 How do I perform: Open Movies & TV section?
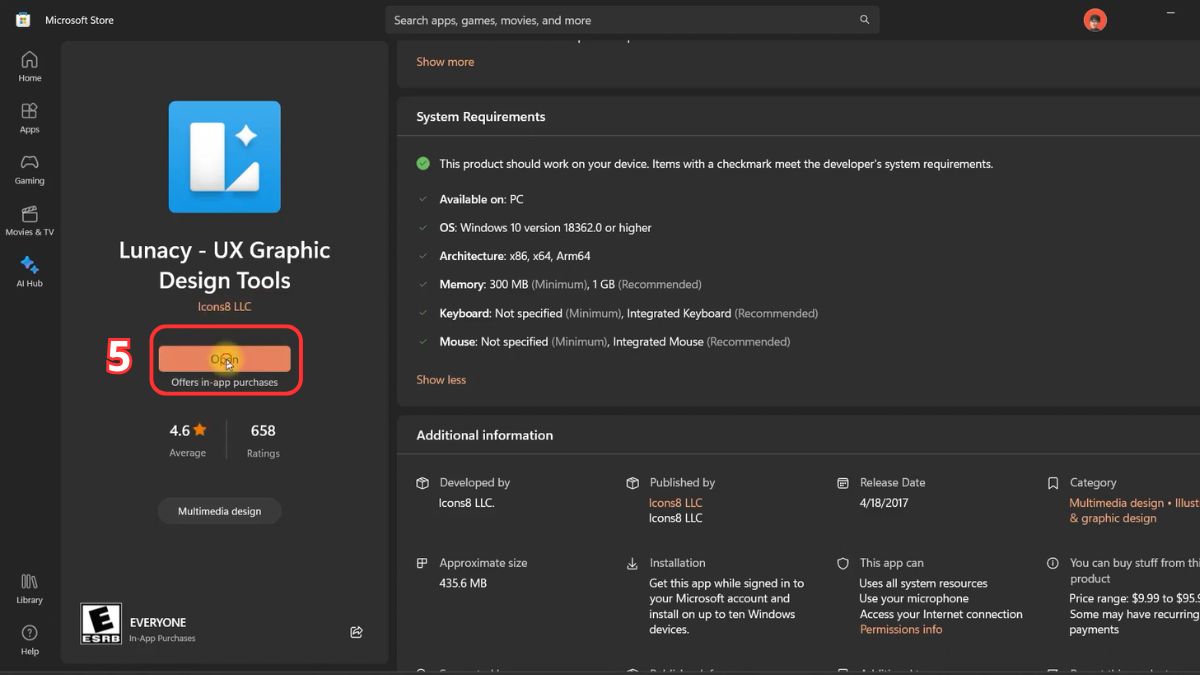30,220
